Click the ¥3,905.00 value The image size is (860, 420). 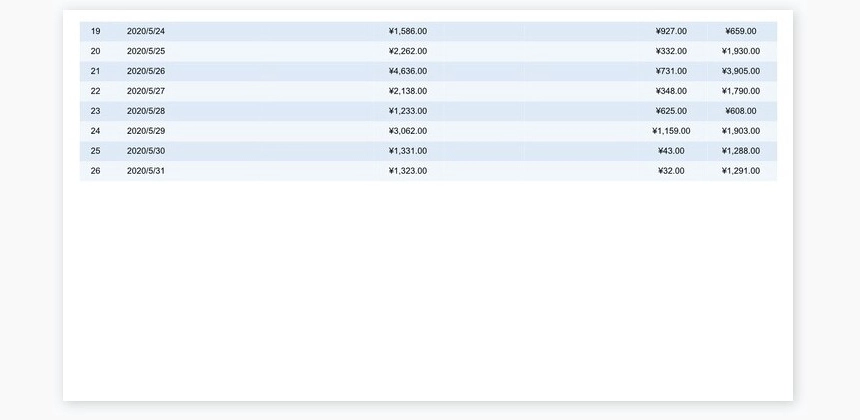pos(740,71)
